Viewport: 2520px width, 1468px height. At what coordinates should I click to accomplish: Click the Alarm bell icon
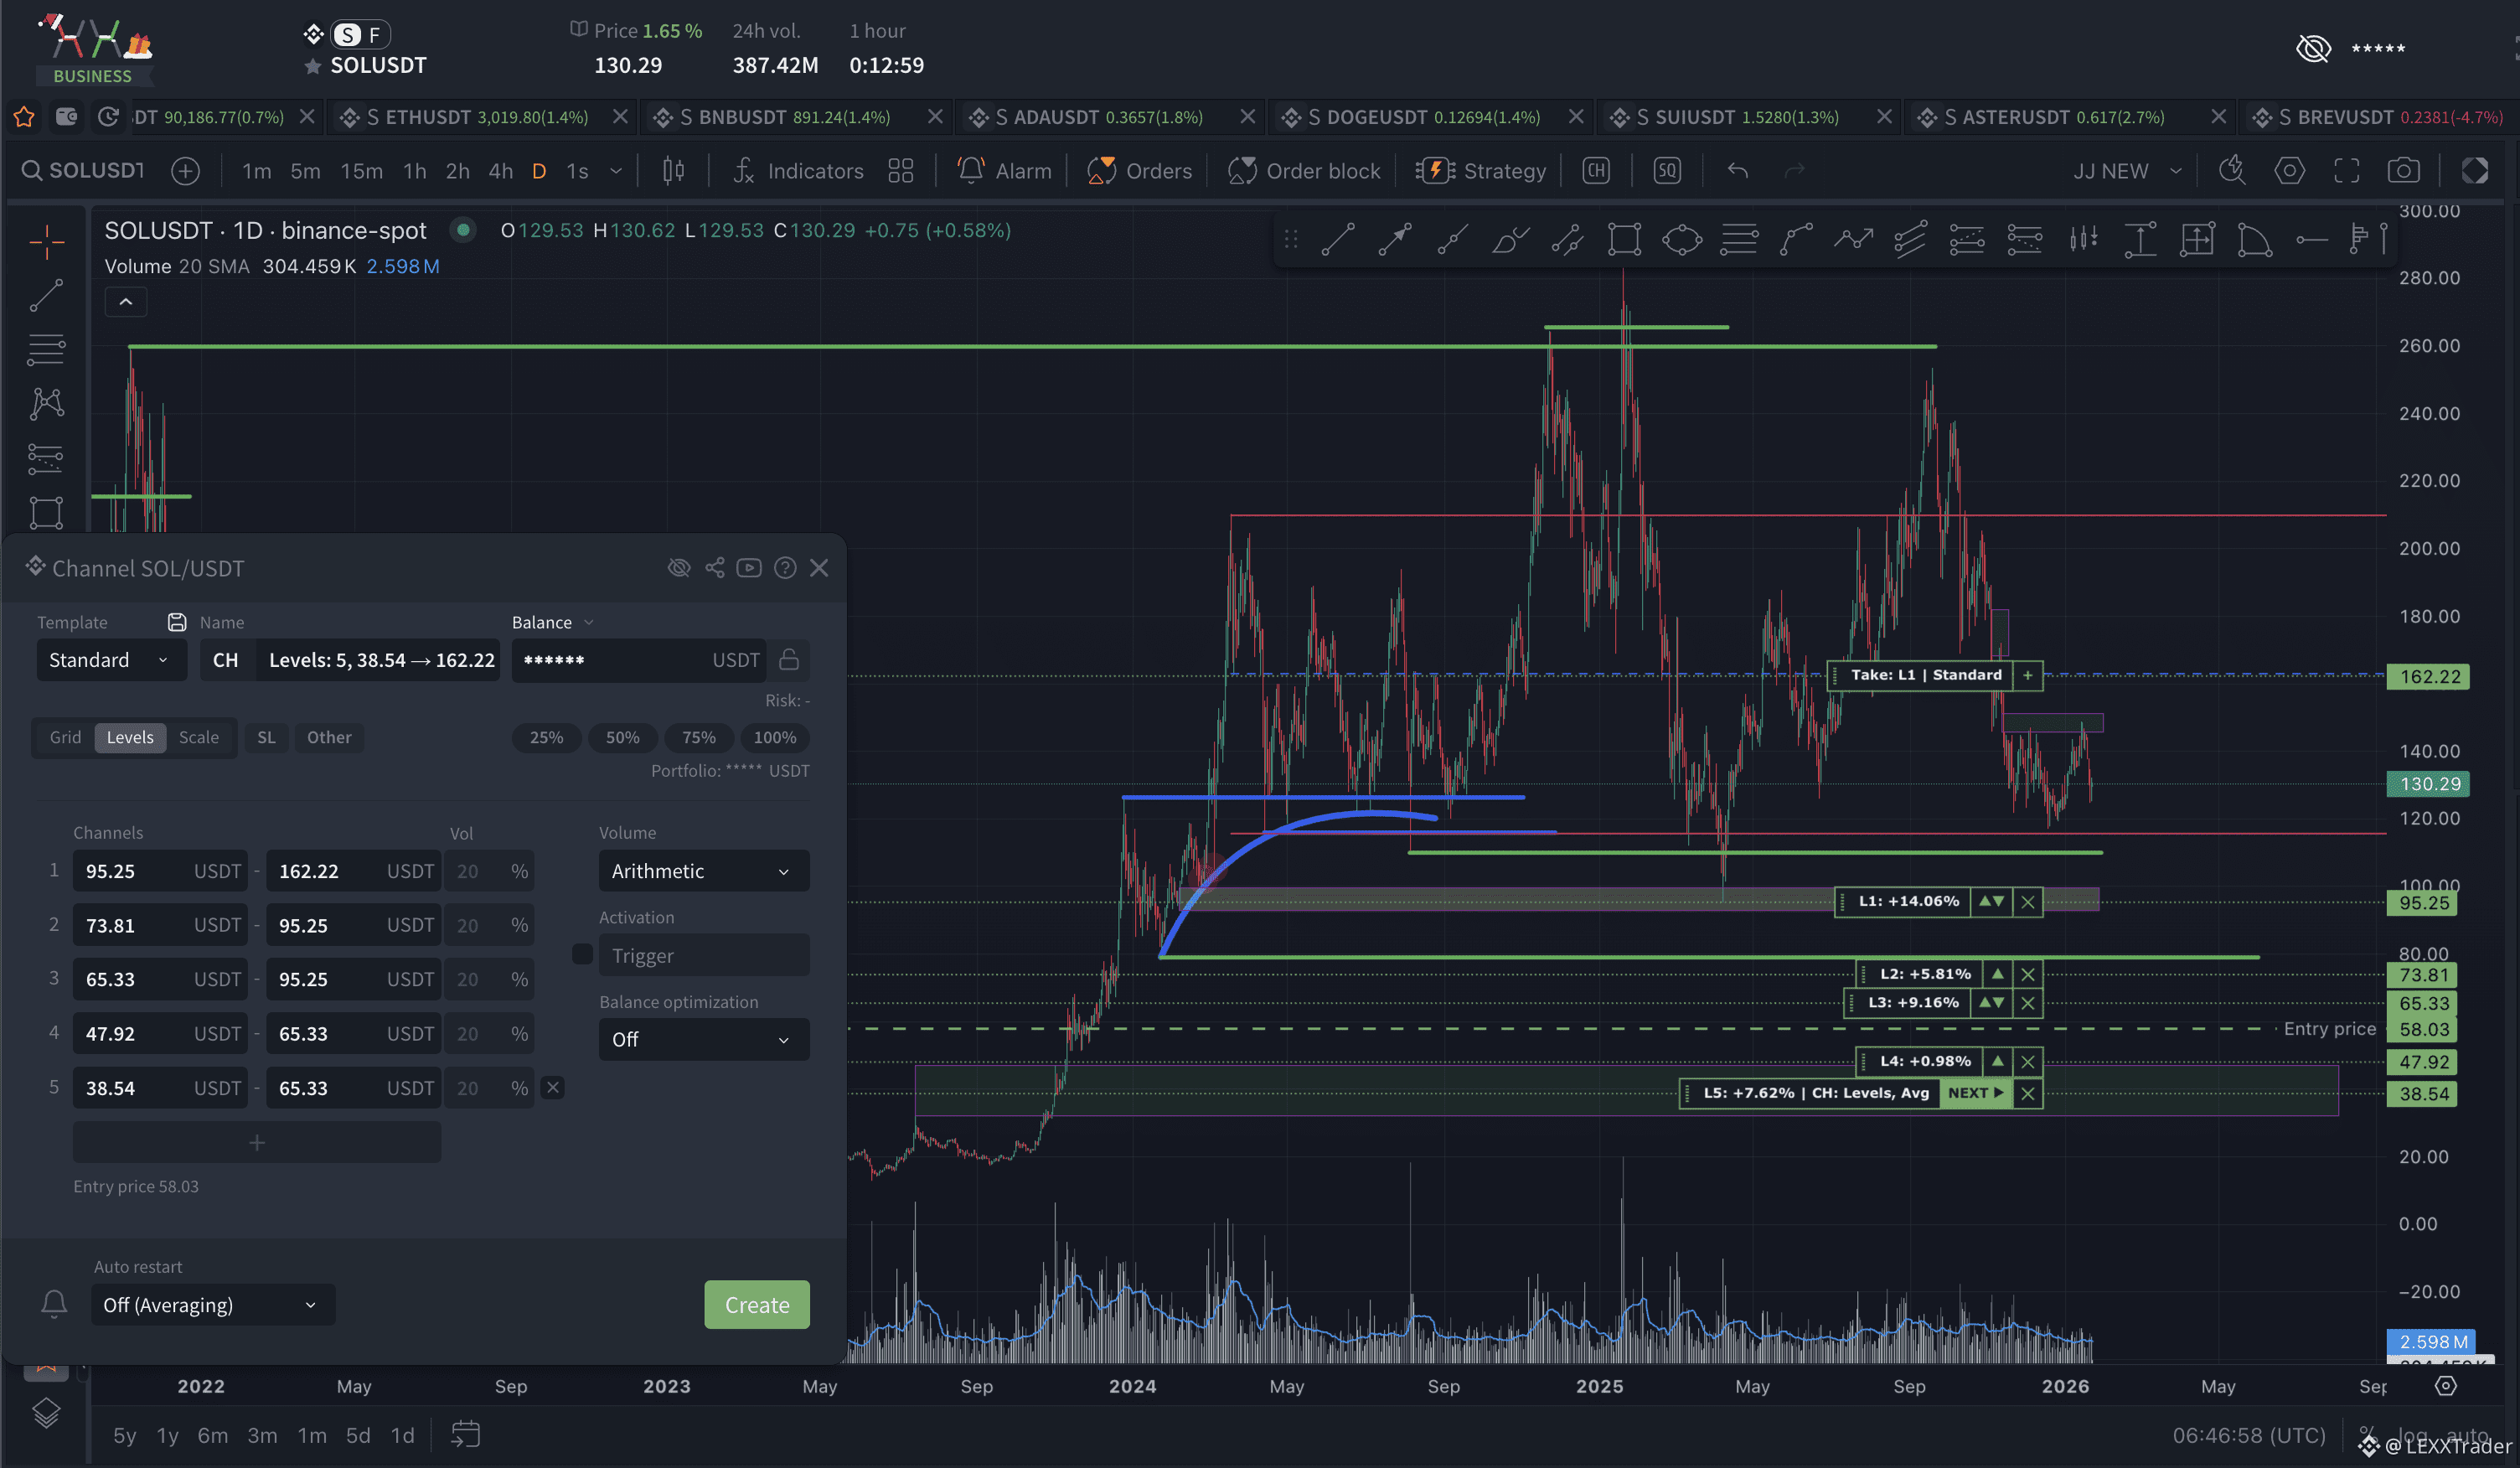970,171
